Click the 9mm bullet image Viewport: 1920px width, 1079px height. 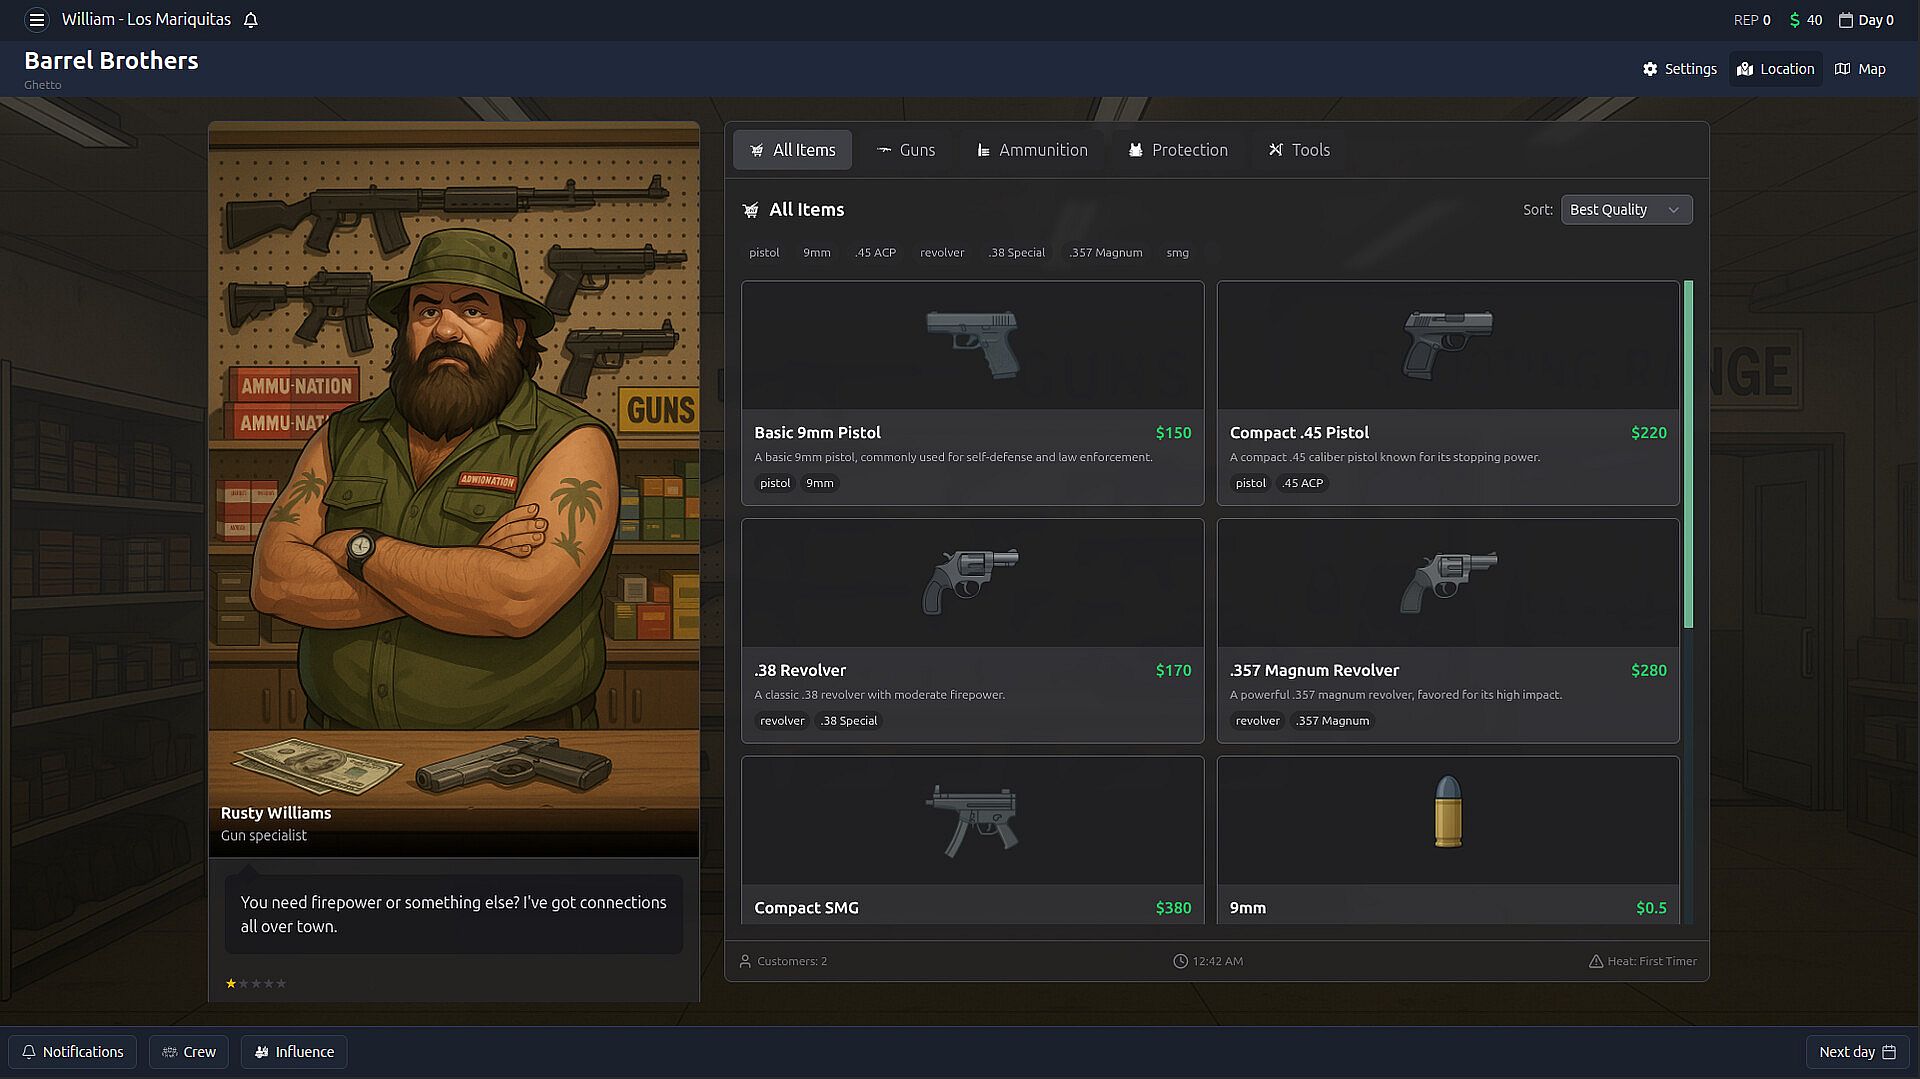pyautogui.click(x=1447, y=812)
